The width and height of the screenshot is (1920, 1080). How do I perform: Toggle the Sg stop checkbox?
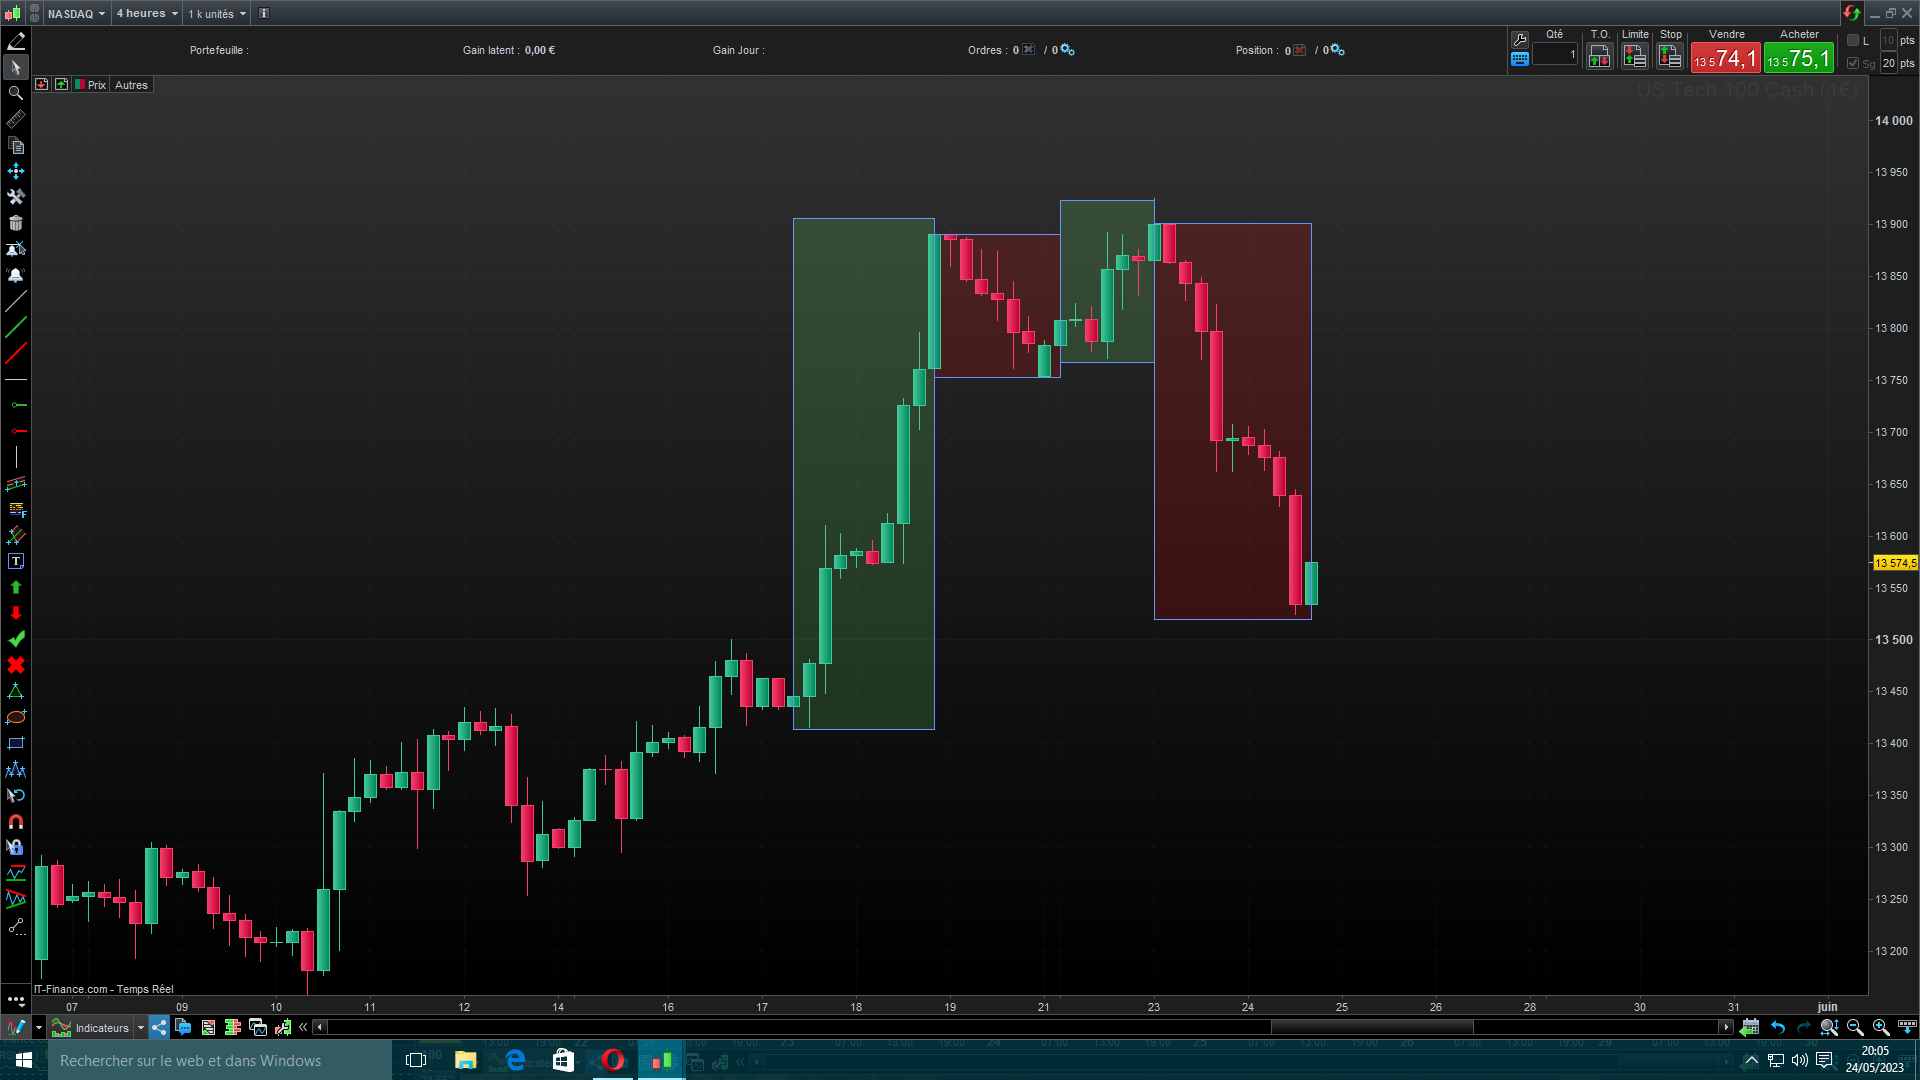click(1853, 63)
